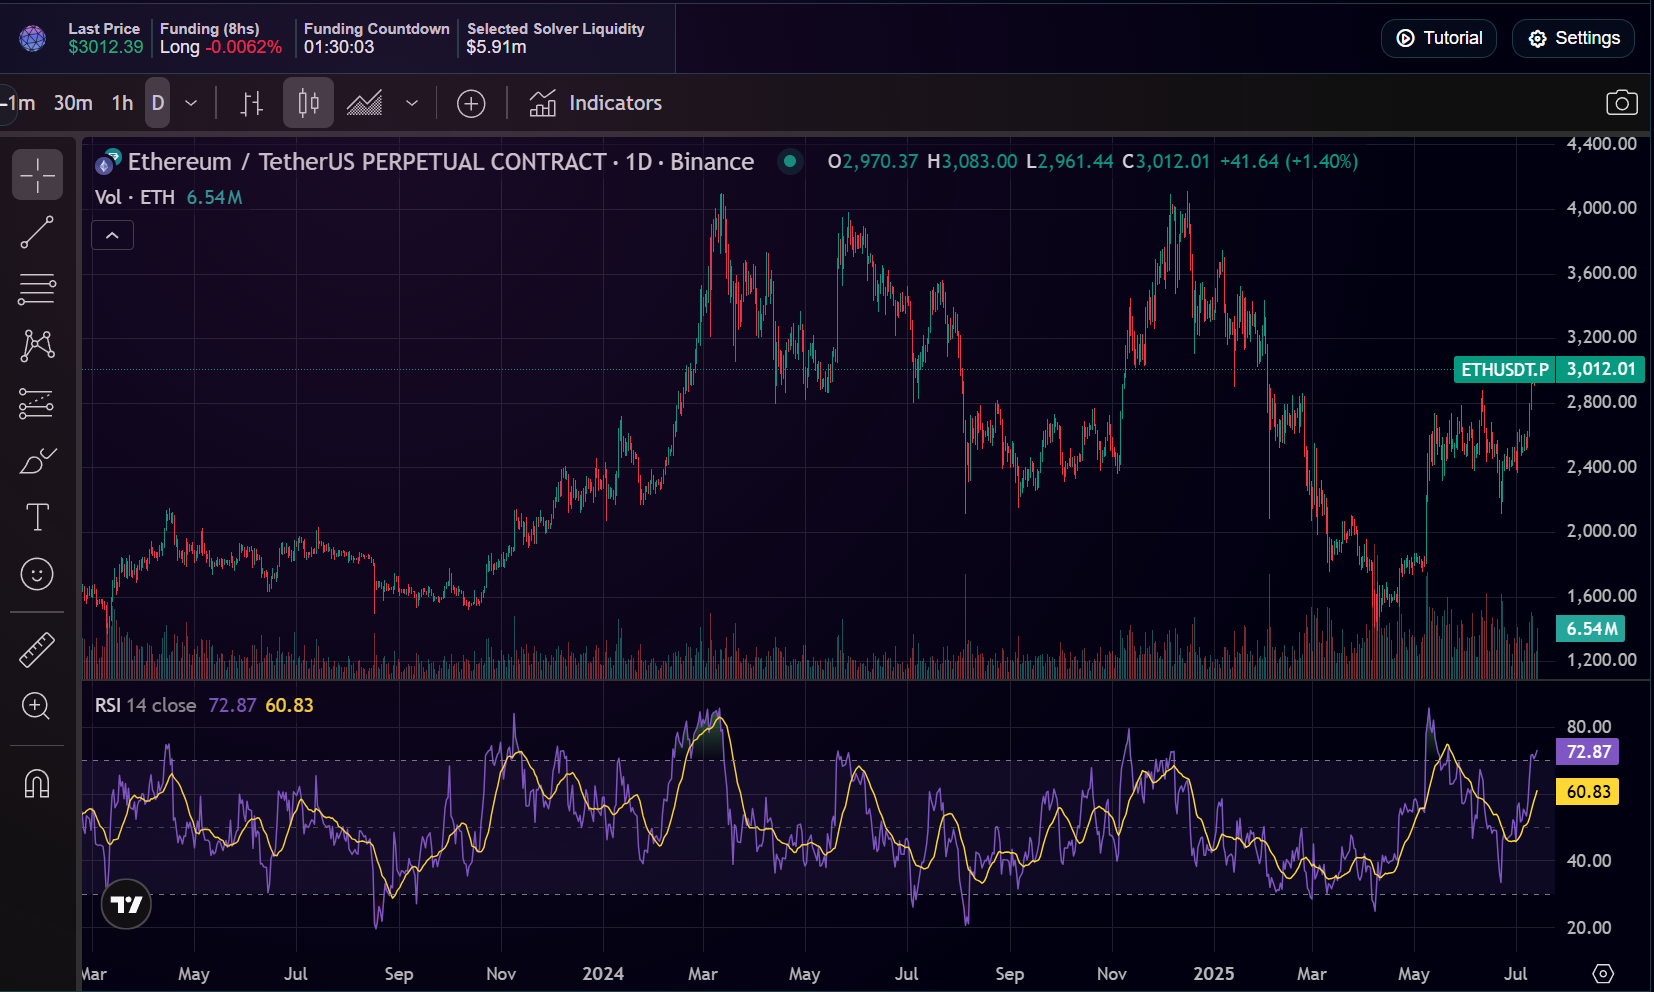Screen dimensions: 1654x992
Task: Take a chart snapshot with camera icon
Action: point(1621,103)
